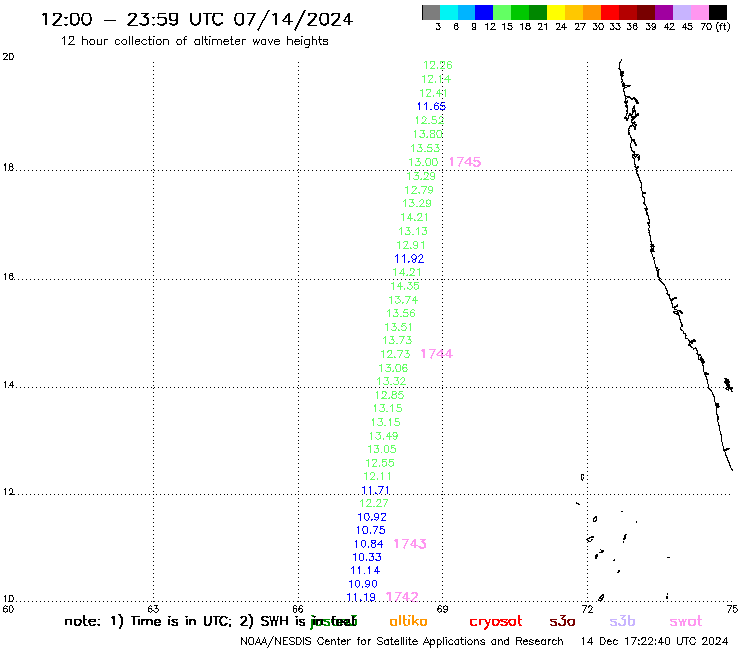Click the wave height value '13.80'
This screenshot has width=740, height=650.
(x=428, y=134)
